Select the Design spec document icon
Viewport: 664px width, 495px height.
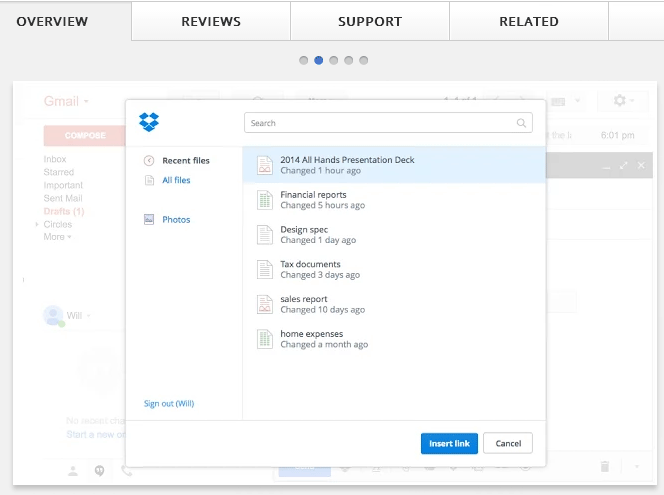click(x=265, y=235)
